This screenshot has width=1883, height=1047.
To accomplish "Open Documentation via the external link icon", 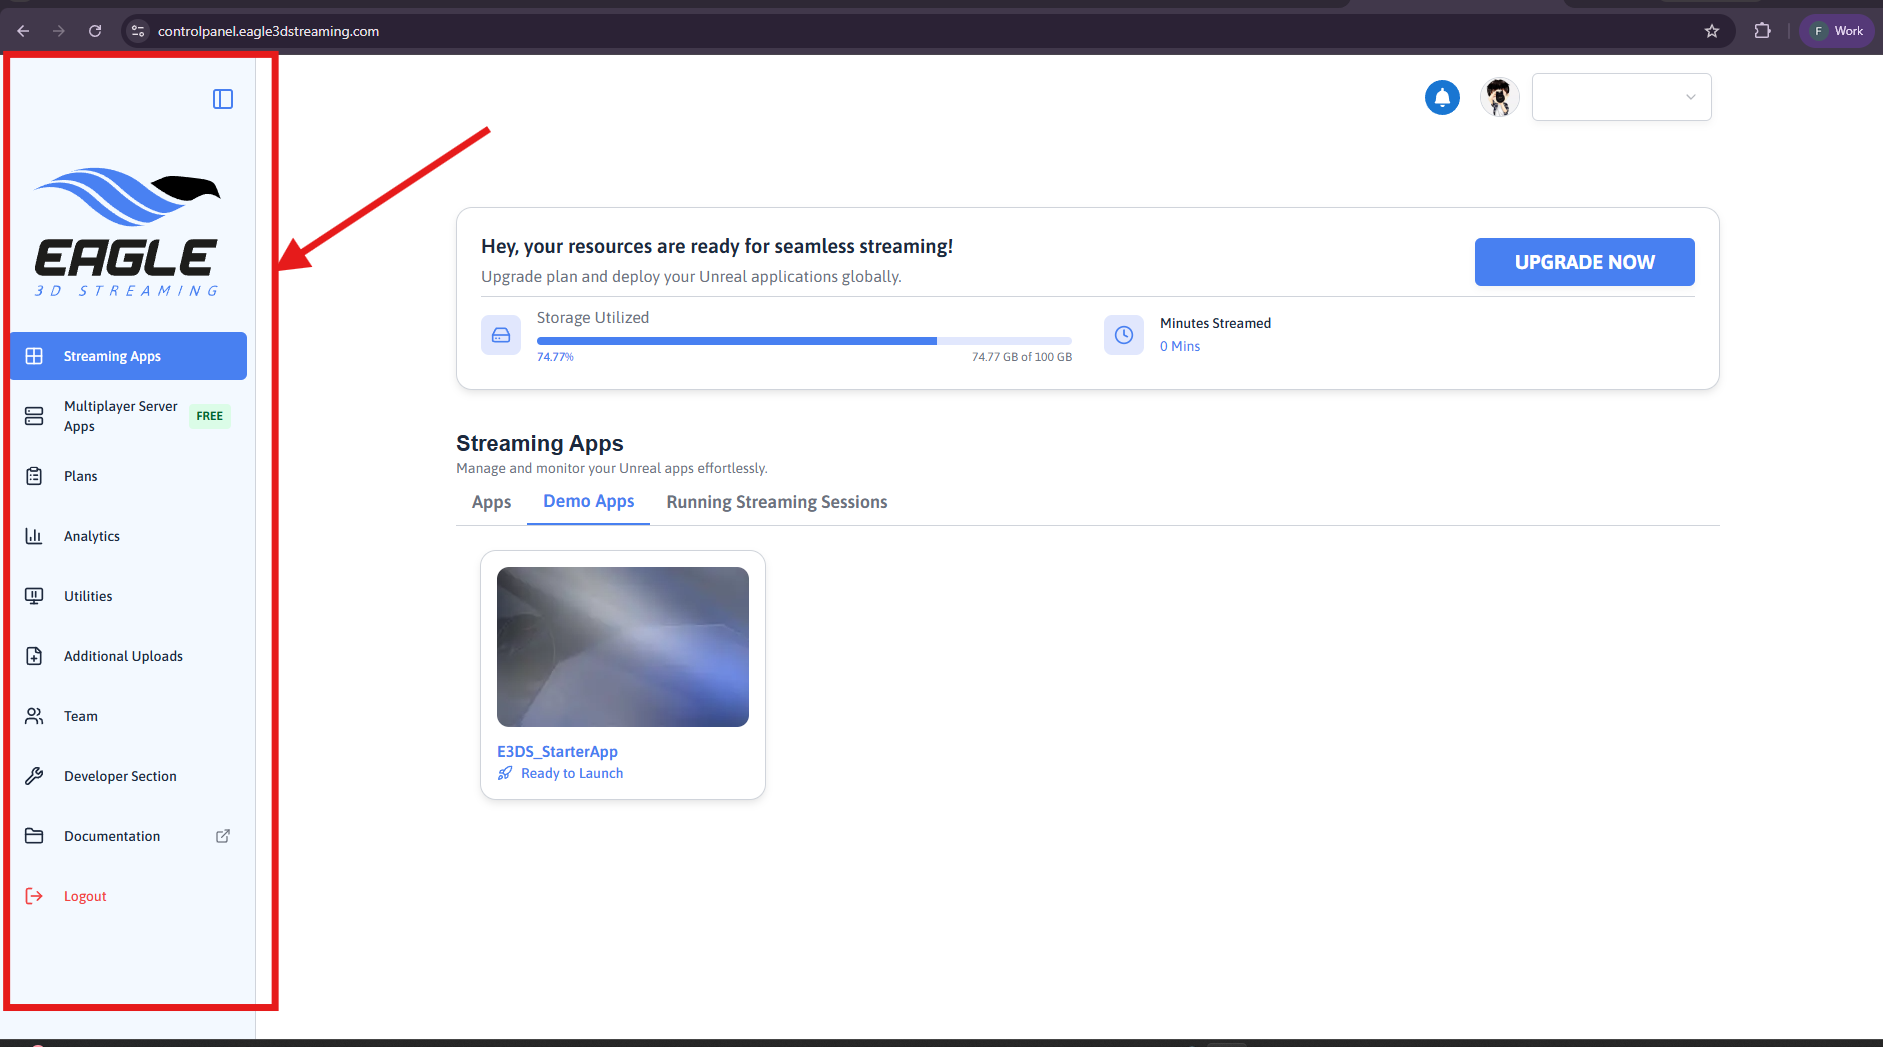I will (223, 836).
